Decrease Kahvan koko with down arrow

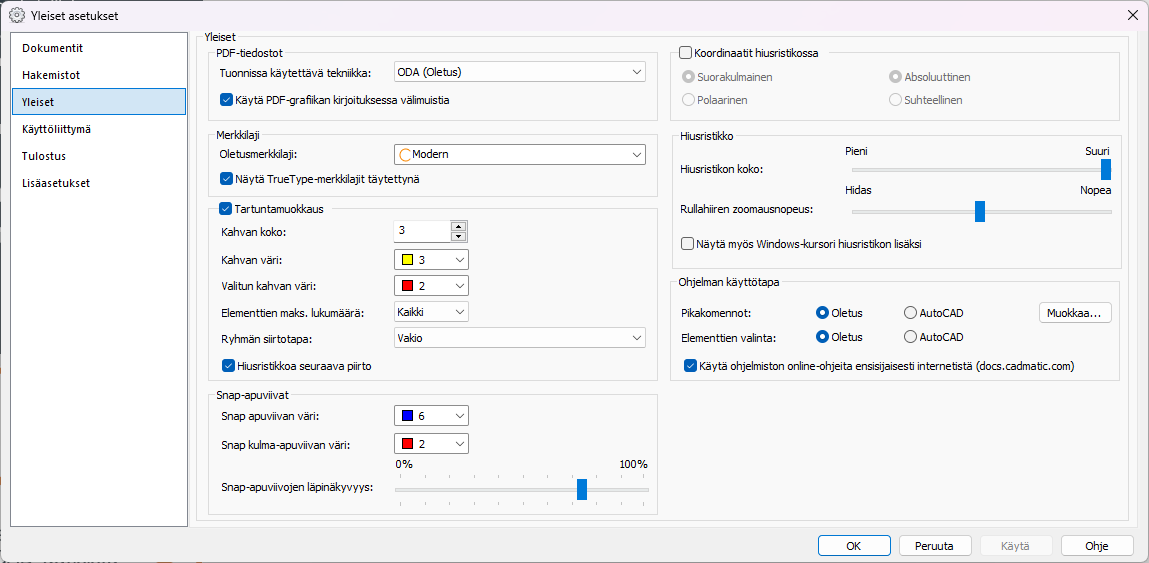point(459,236)
